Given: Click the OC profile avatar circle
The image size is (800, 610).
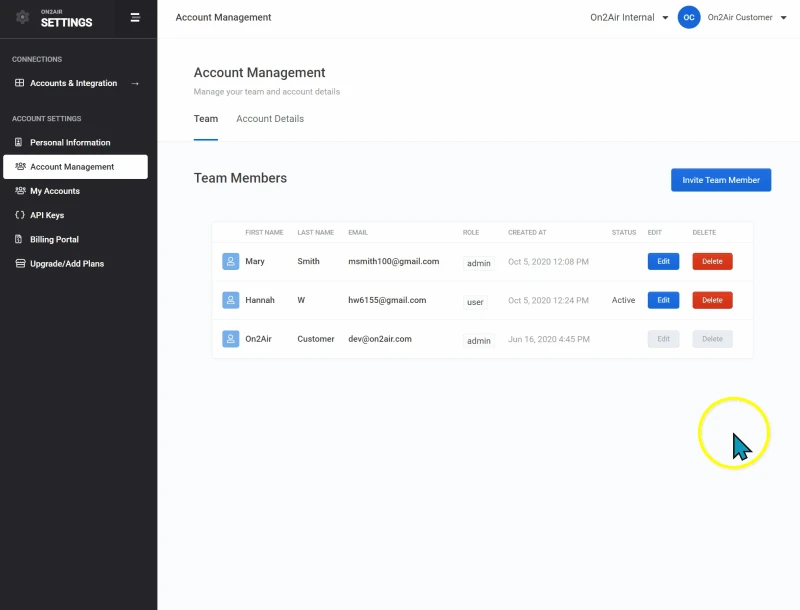Looking at the screenshot, I should coord(689,17).
